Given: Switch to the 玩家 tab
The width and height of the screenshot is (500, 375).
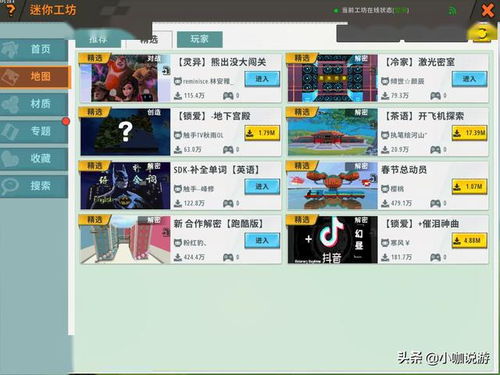Looking at the screenshot, I should pyautogui.click(x=199, y=39).
